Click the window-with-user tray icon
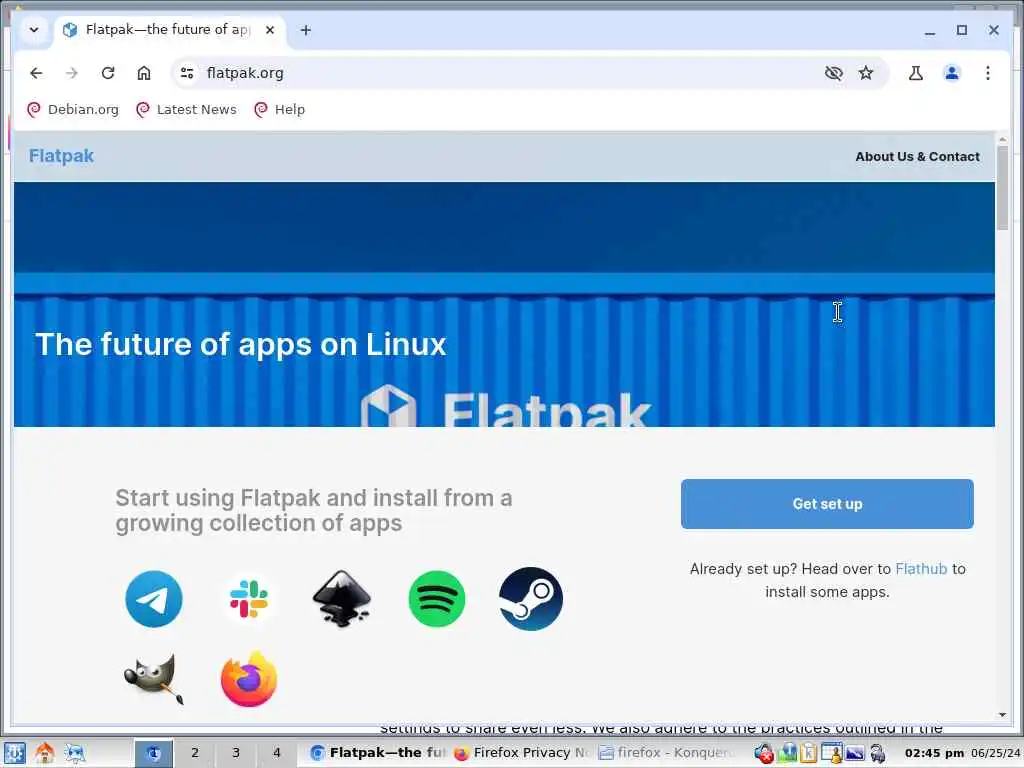 (x=831, y=753)
